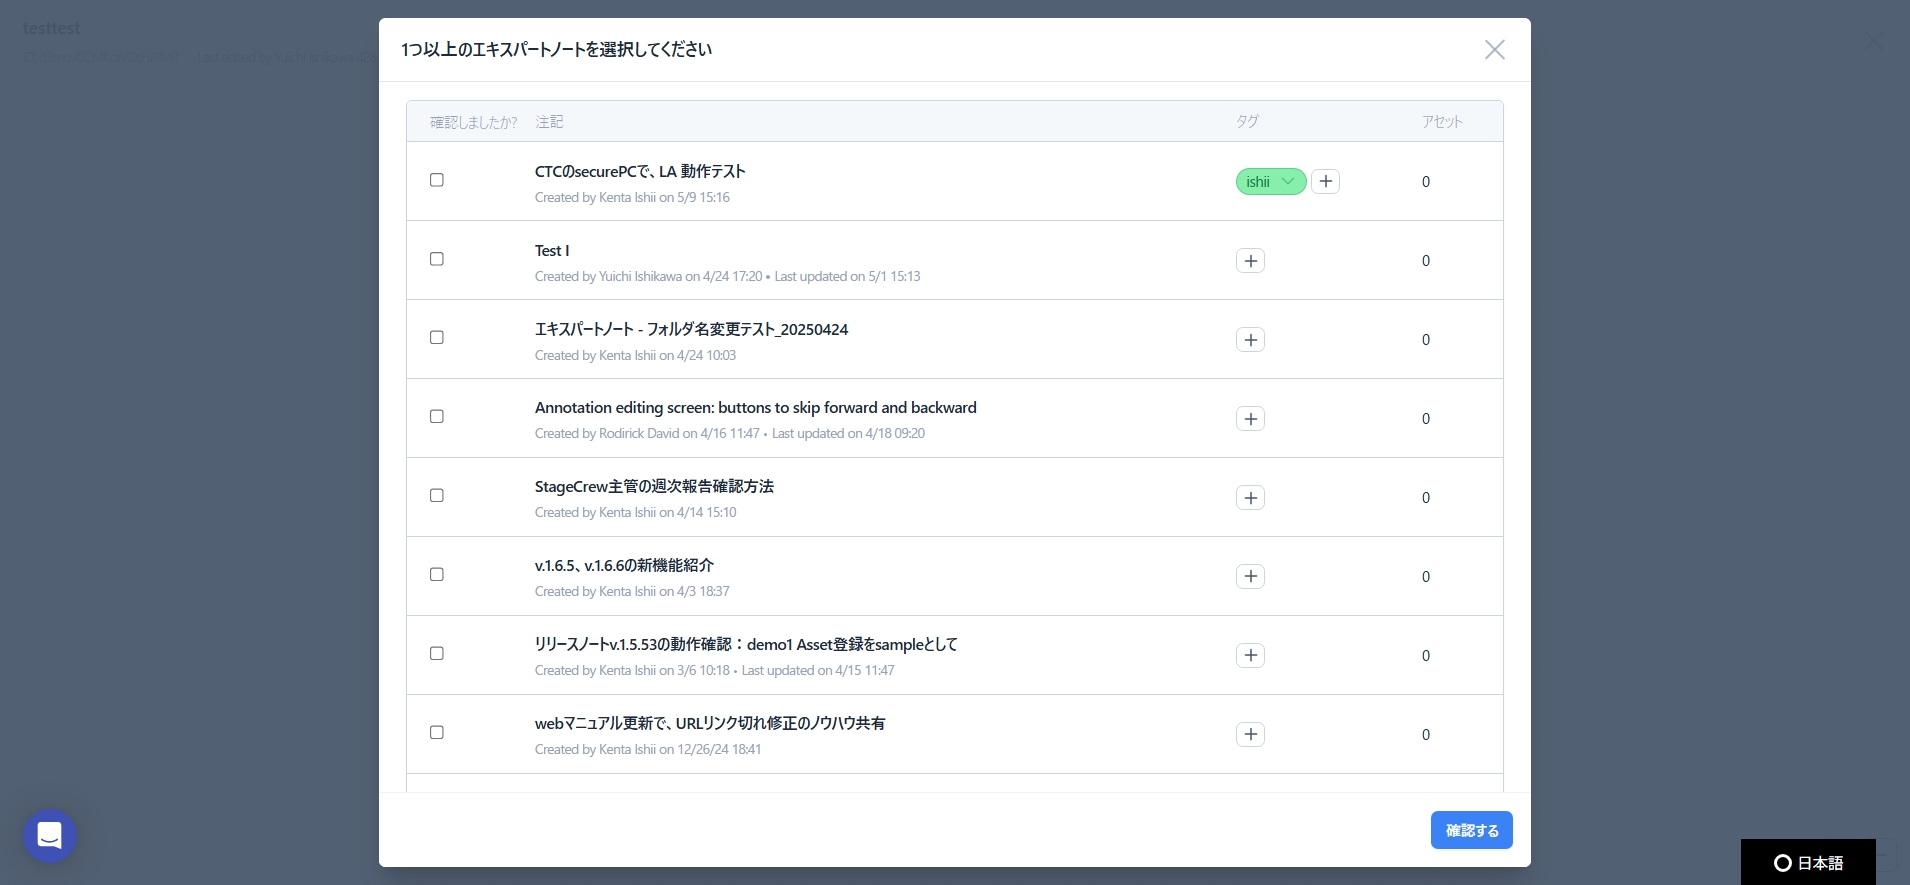Viewport: 1910px width, 885px height.
Task: Add tag to フォルダ名変更テスト_20250424 note
Action: (1250, 340)
